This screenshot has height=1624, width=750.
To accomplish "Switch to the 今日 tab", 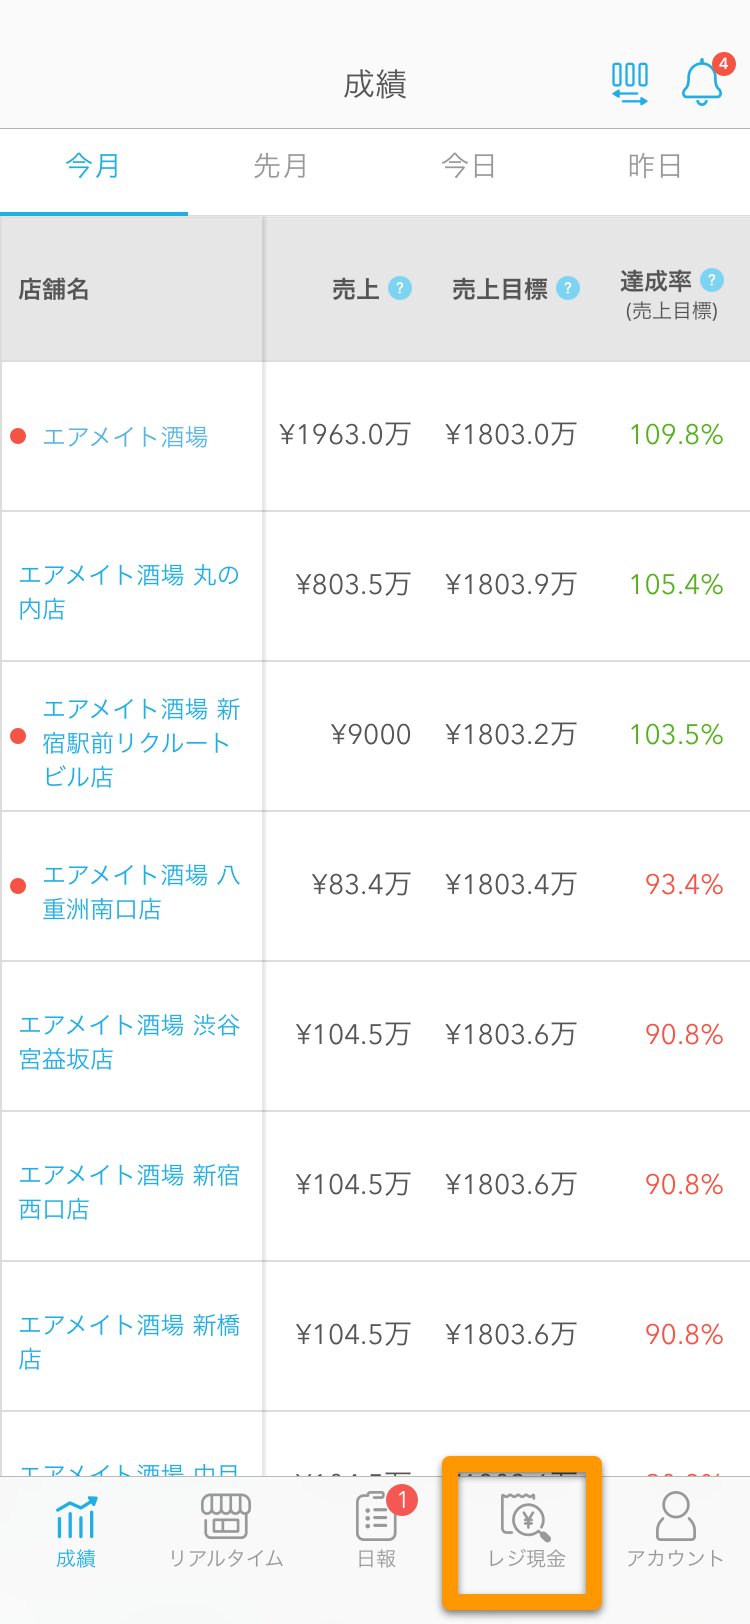I will 469,166.
